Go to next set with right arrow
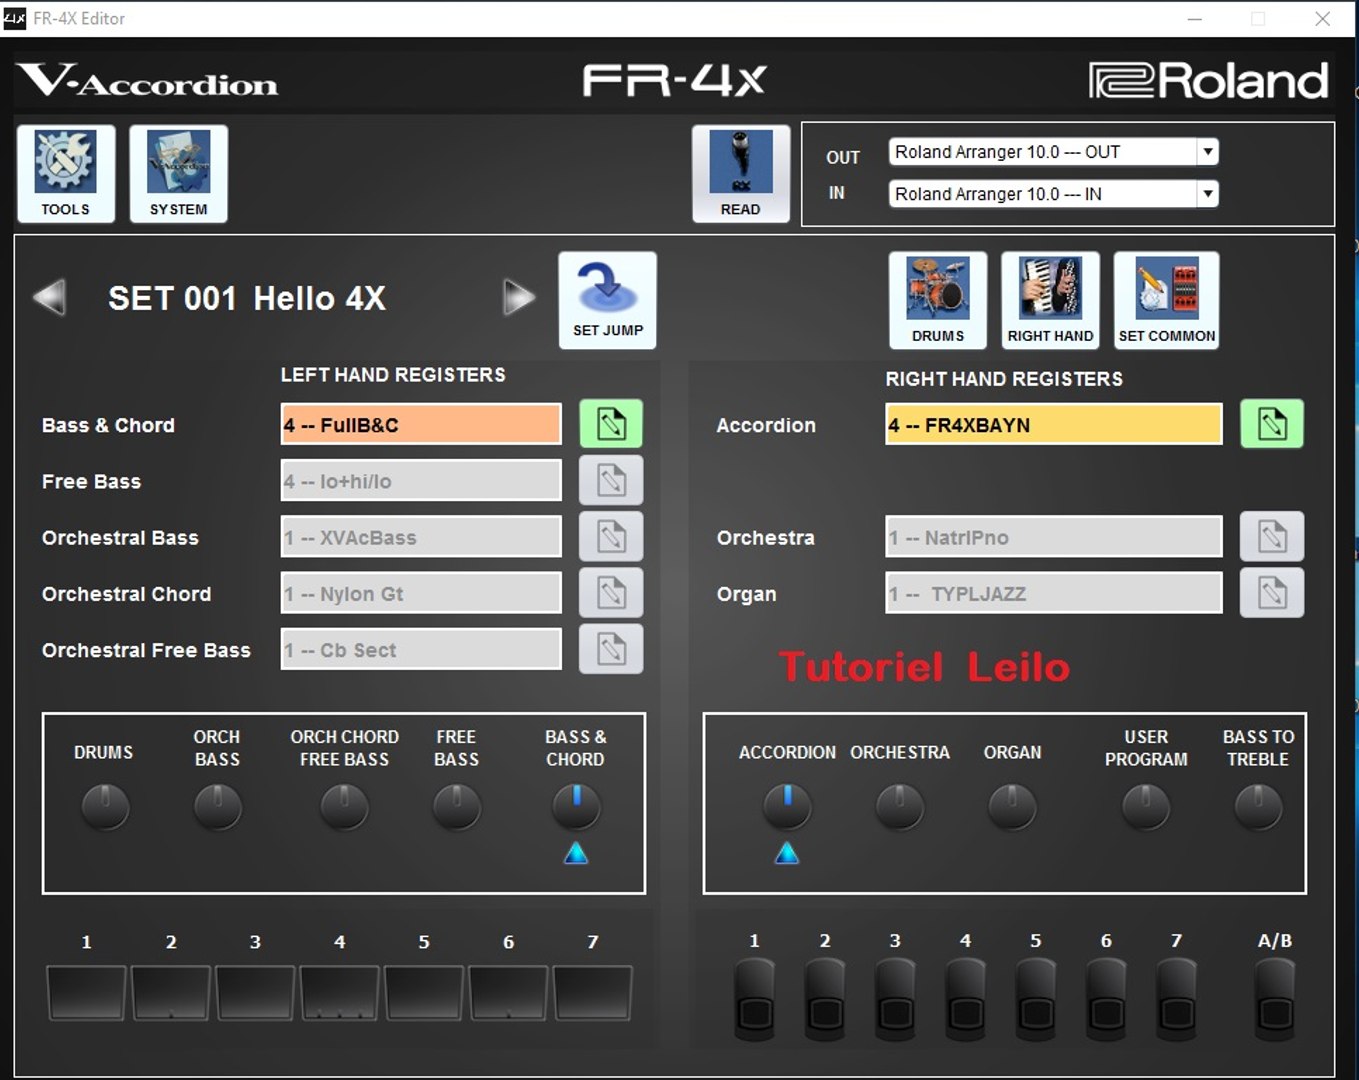The width and height of the screenshot is (1359, 1080). click(x=519, y=297)
